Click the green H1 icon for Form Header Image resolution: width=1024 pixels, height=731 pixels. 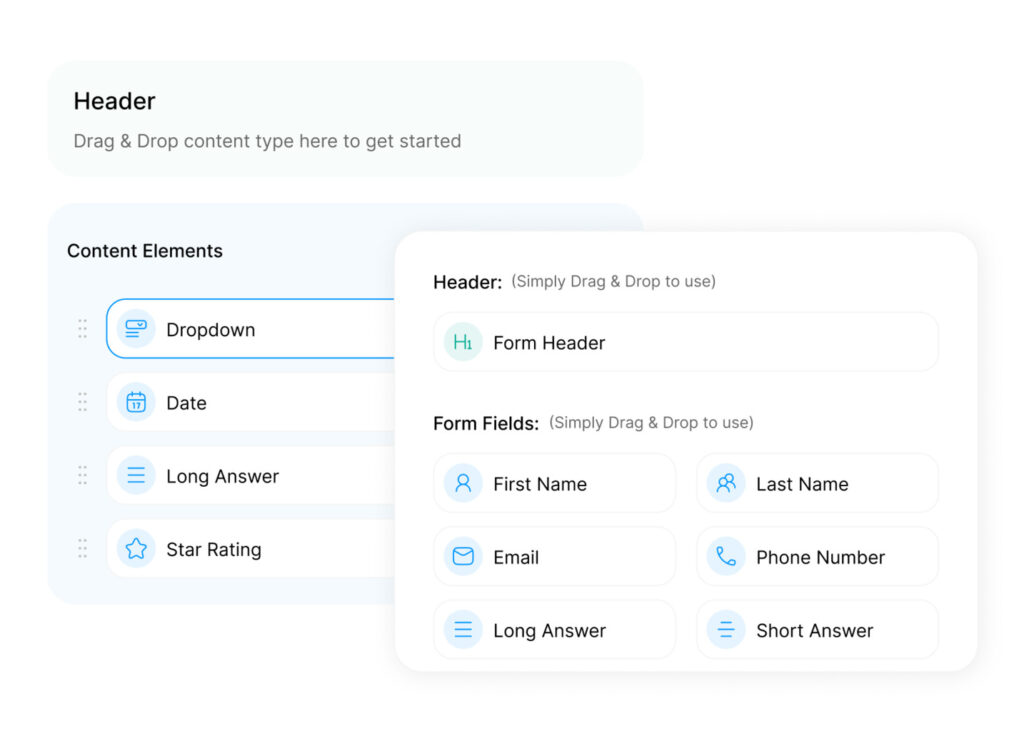pyautogui.click(x=462, y=342)
